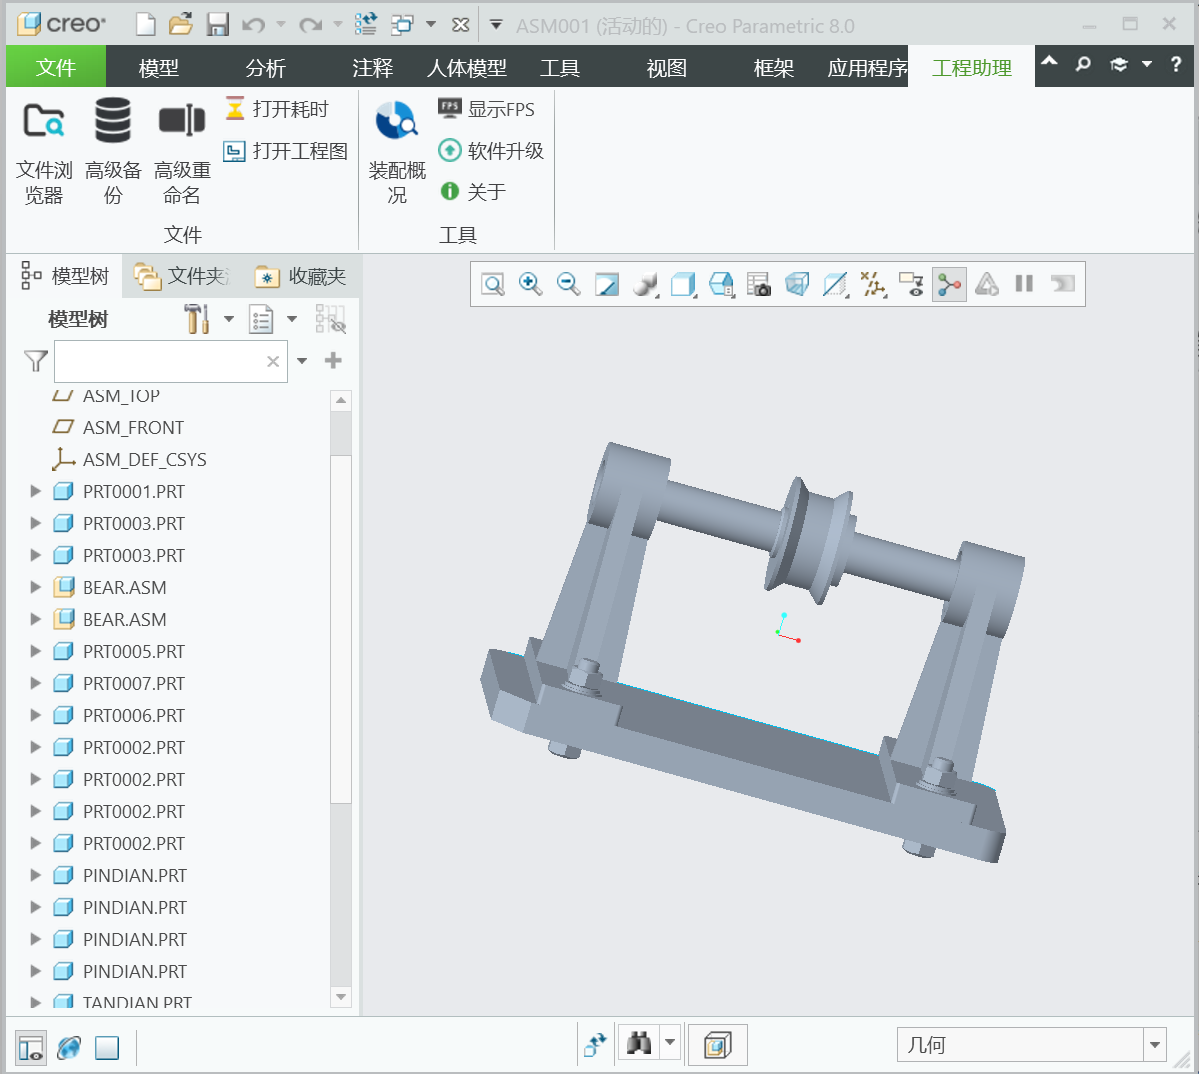
Task: Open the saved views camera icon
Action: point(758,285)
